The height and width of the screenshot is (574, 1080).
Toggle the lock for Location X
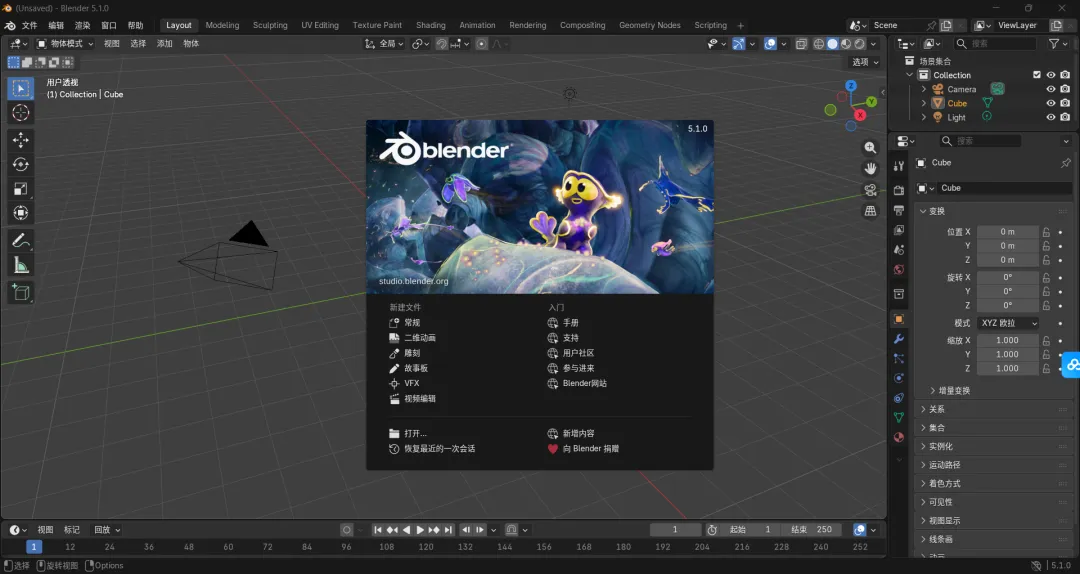pyautogui.click(x=1046, y=232)
